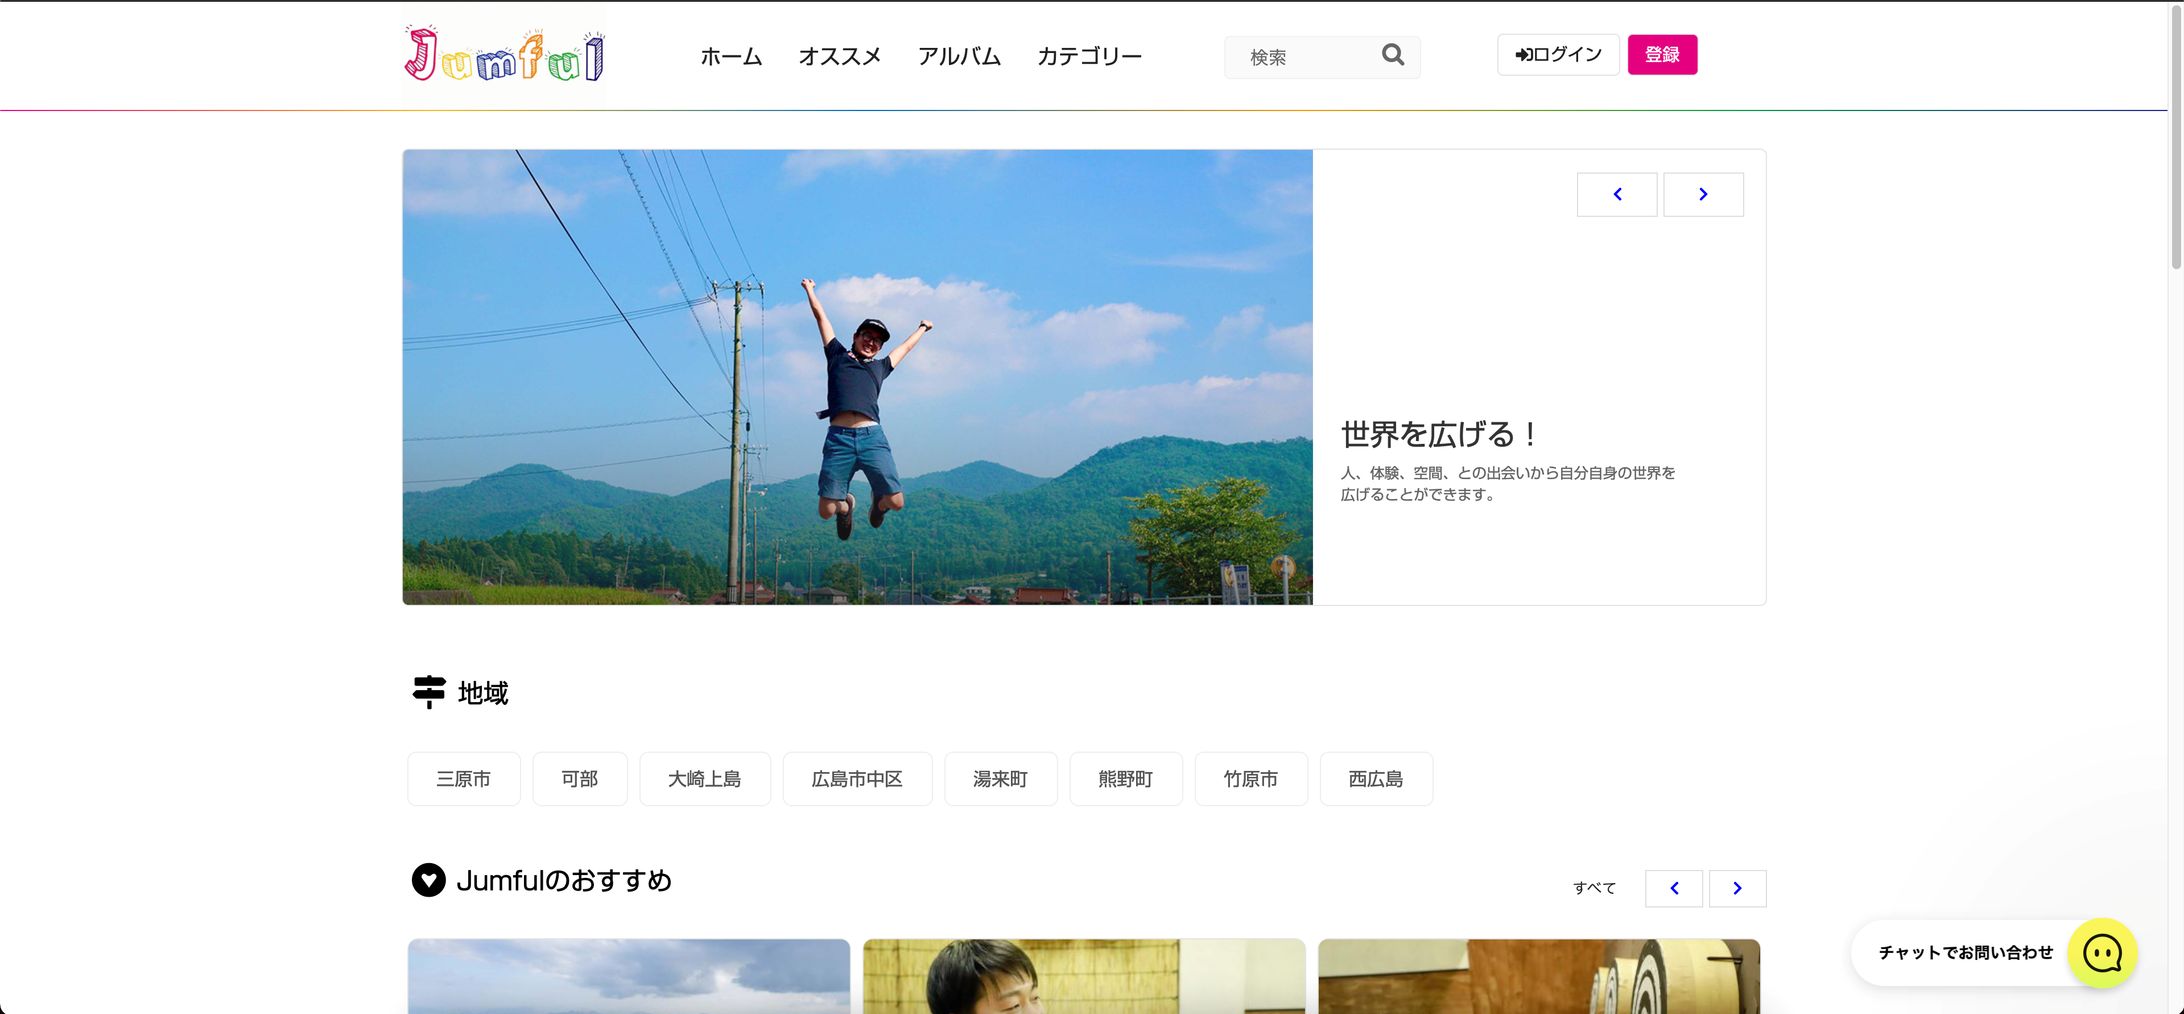Viewport: 2184px width, 1014px height.
Task: Click the pink 登録 button
Action: click(x=1662, y=54)
